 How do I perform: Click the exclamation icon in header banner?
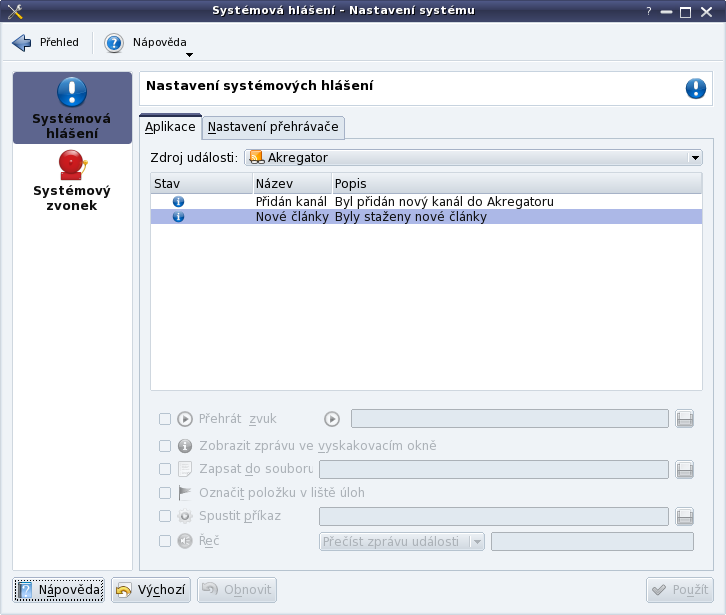pos(695,88)
